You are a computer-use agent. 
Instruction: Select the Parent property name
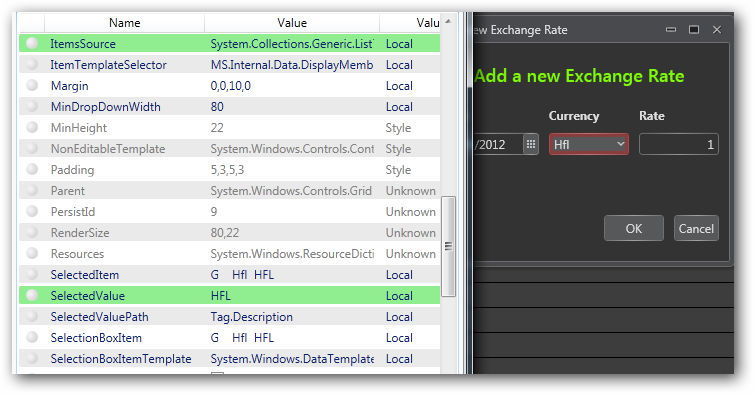[67, 191]
